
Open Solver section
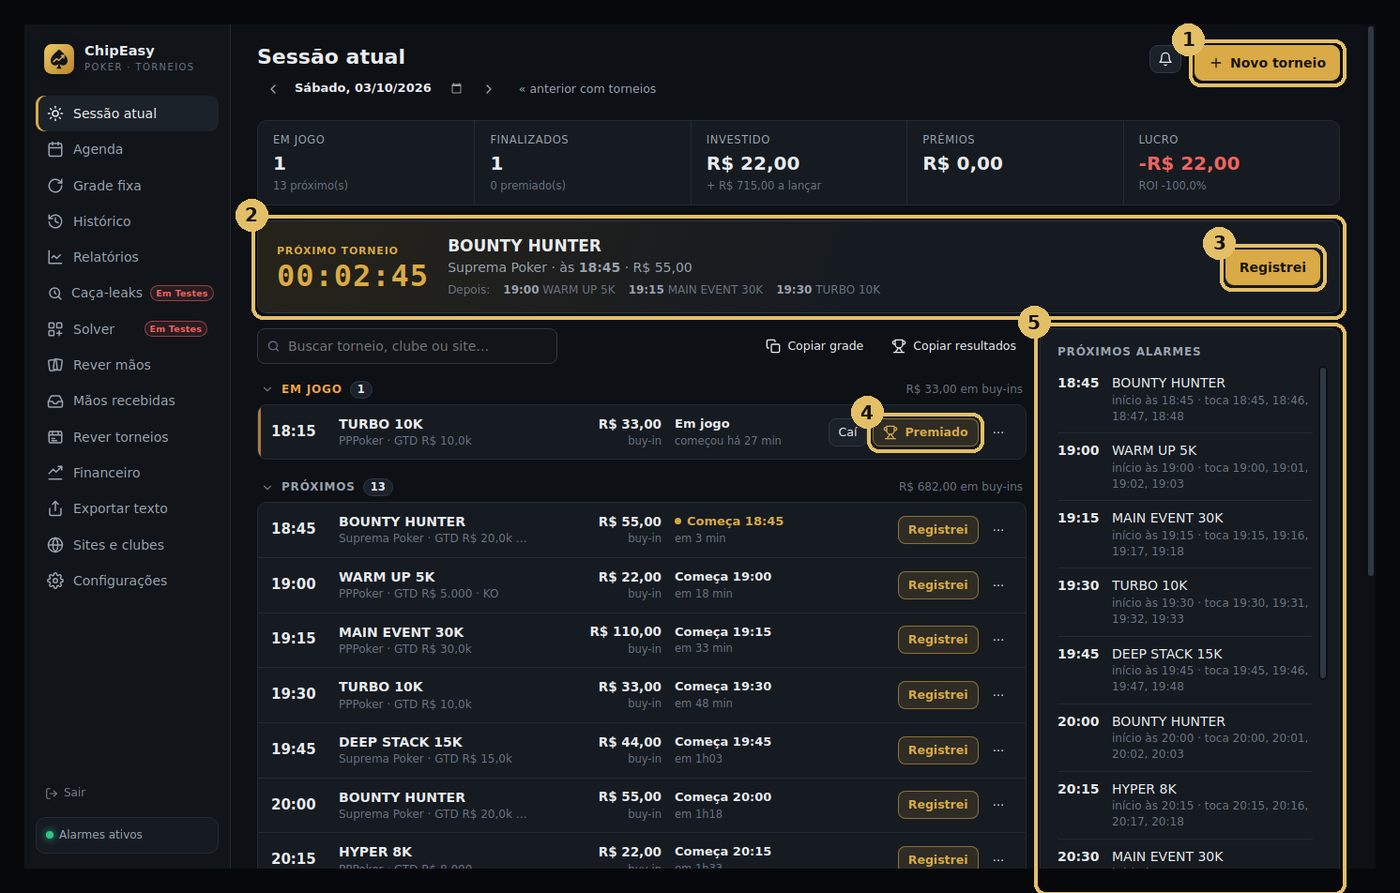(127, 329)
